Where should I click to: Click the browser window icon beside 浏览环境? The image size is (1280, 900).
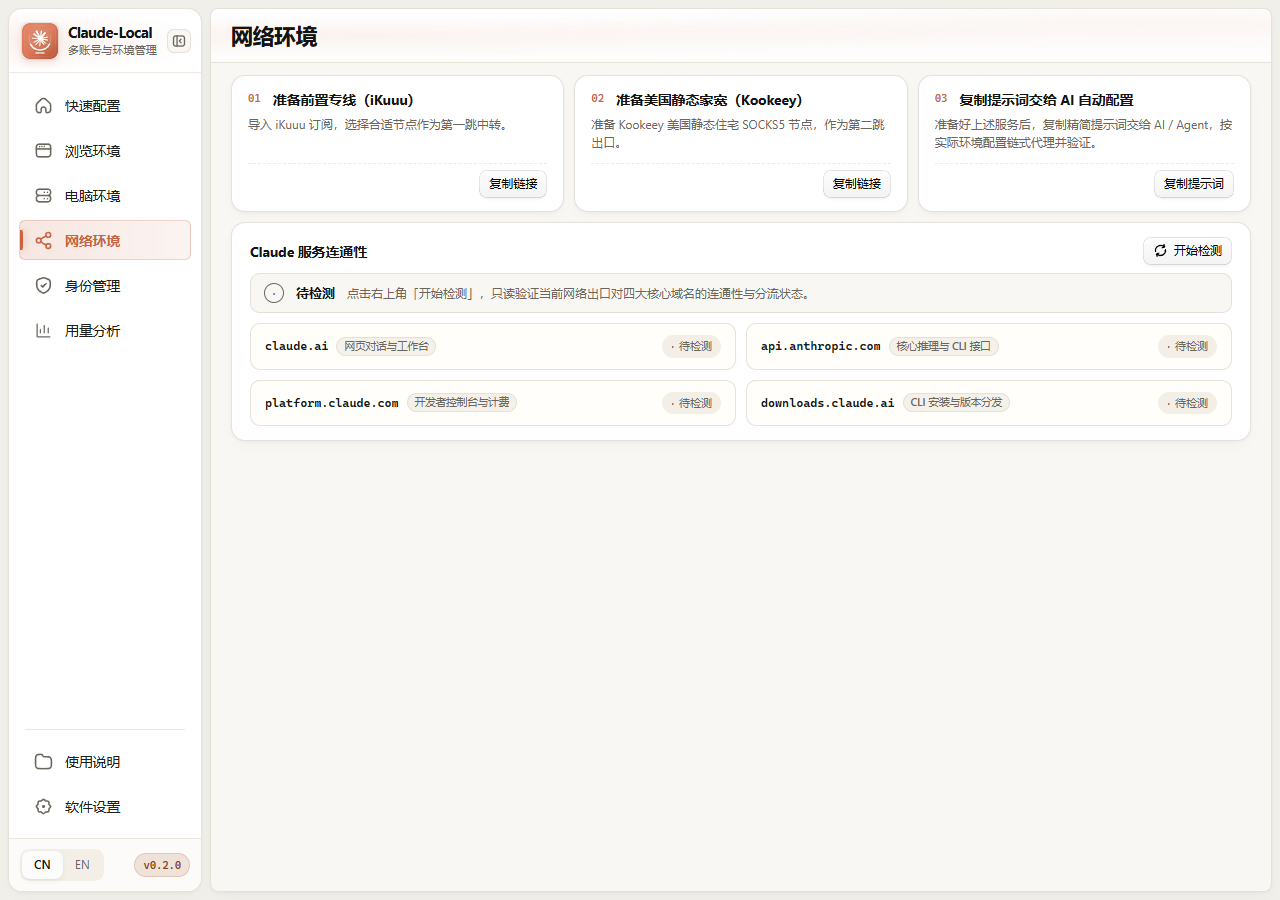(x=43, y=151)
